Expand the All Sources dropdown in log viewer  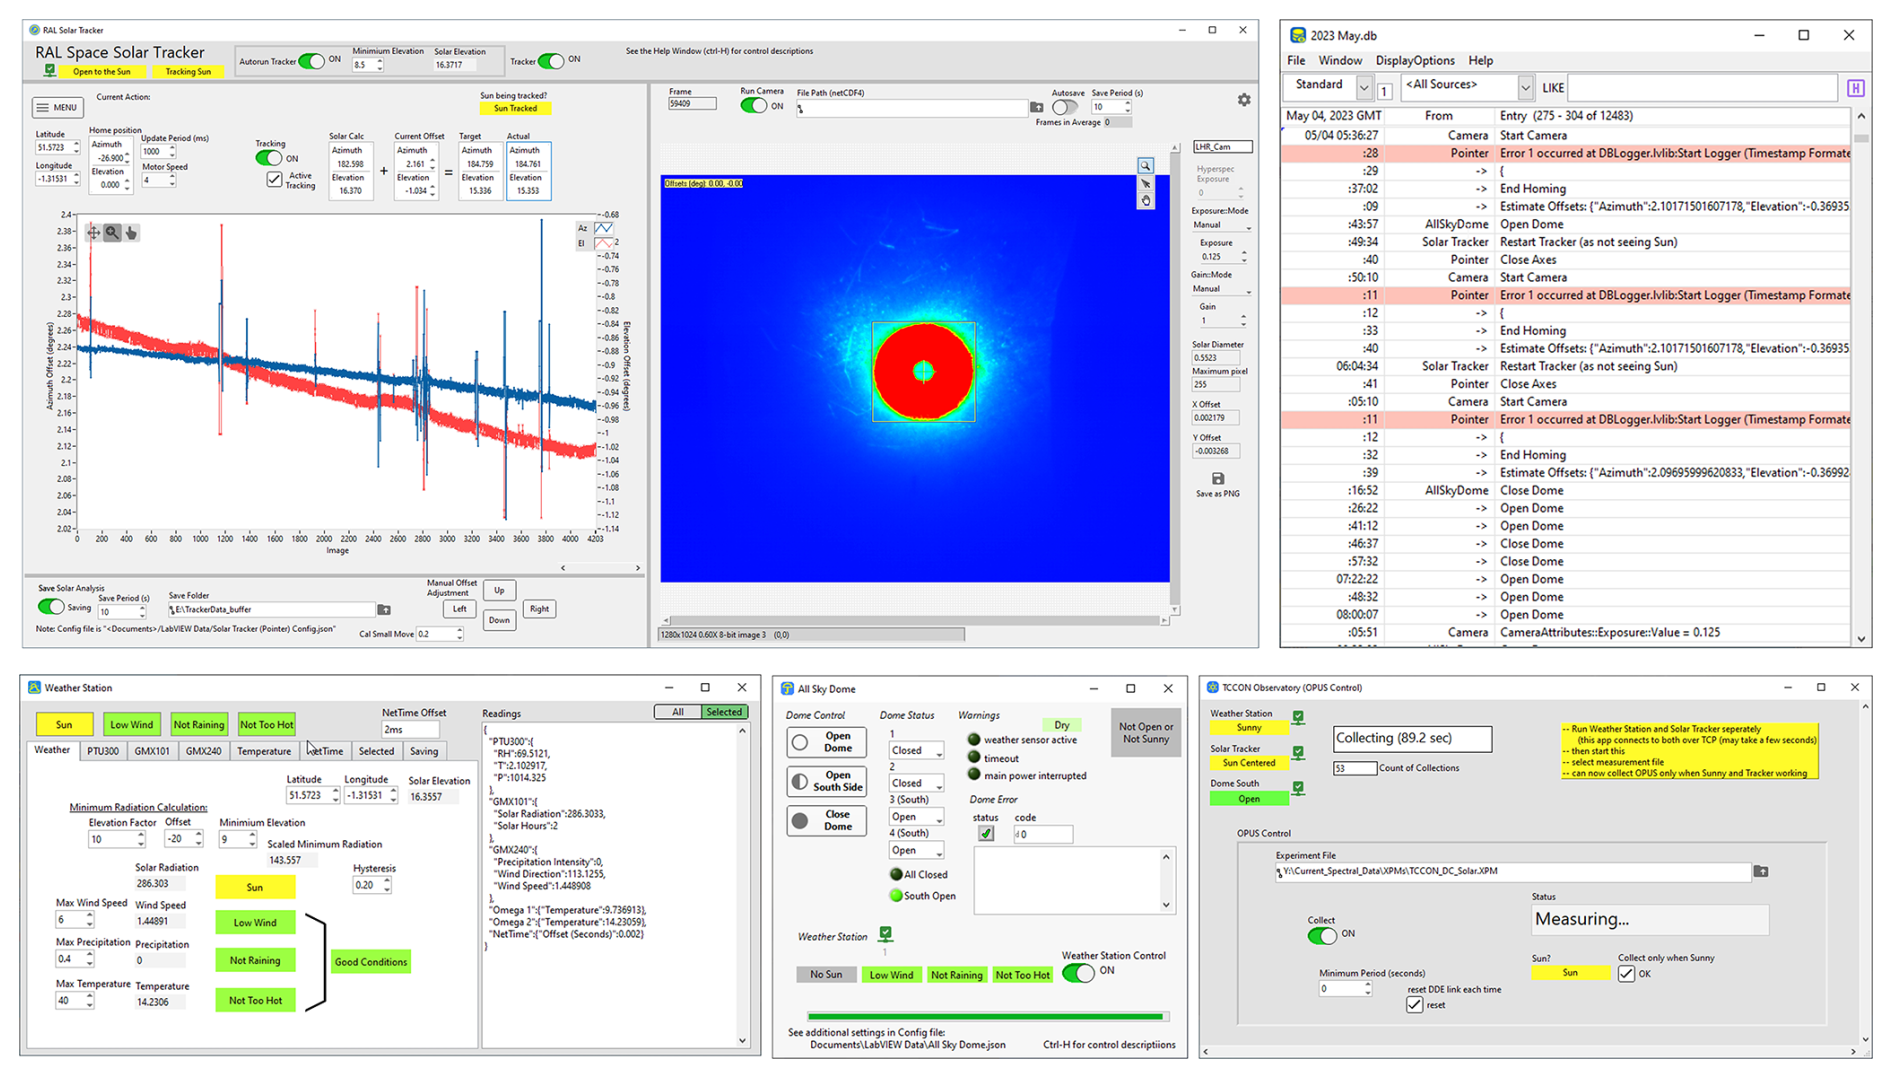1524,88
